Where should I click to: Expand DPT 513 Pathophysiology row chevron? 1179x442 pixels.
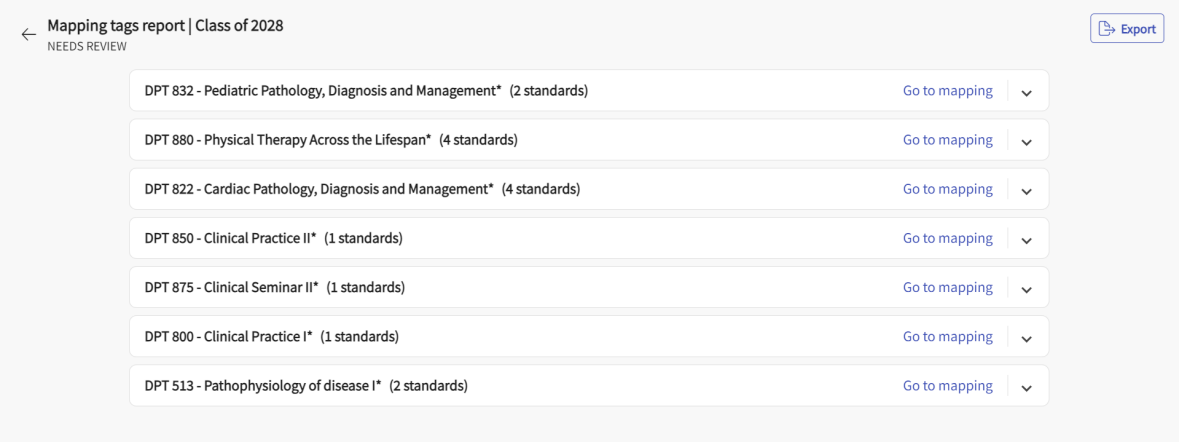point(1026,387)
